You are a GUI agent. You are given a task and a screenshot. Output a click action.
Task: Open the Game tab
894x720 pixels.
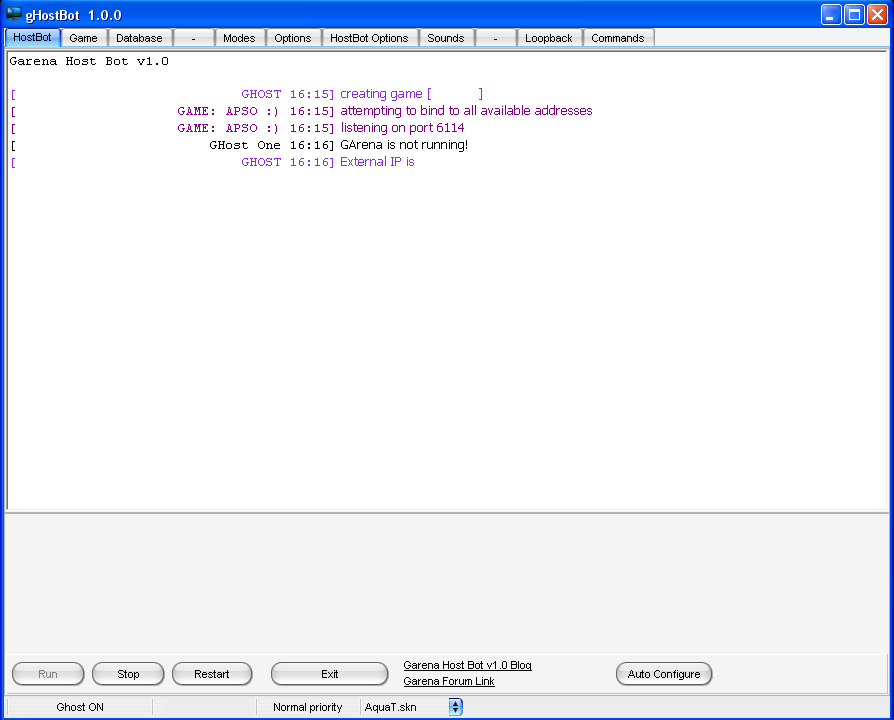pos(83,38)
